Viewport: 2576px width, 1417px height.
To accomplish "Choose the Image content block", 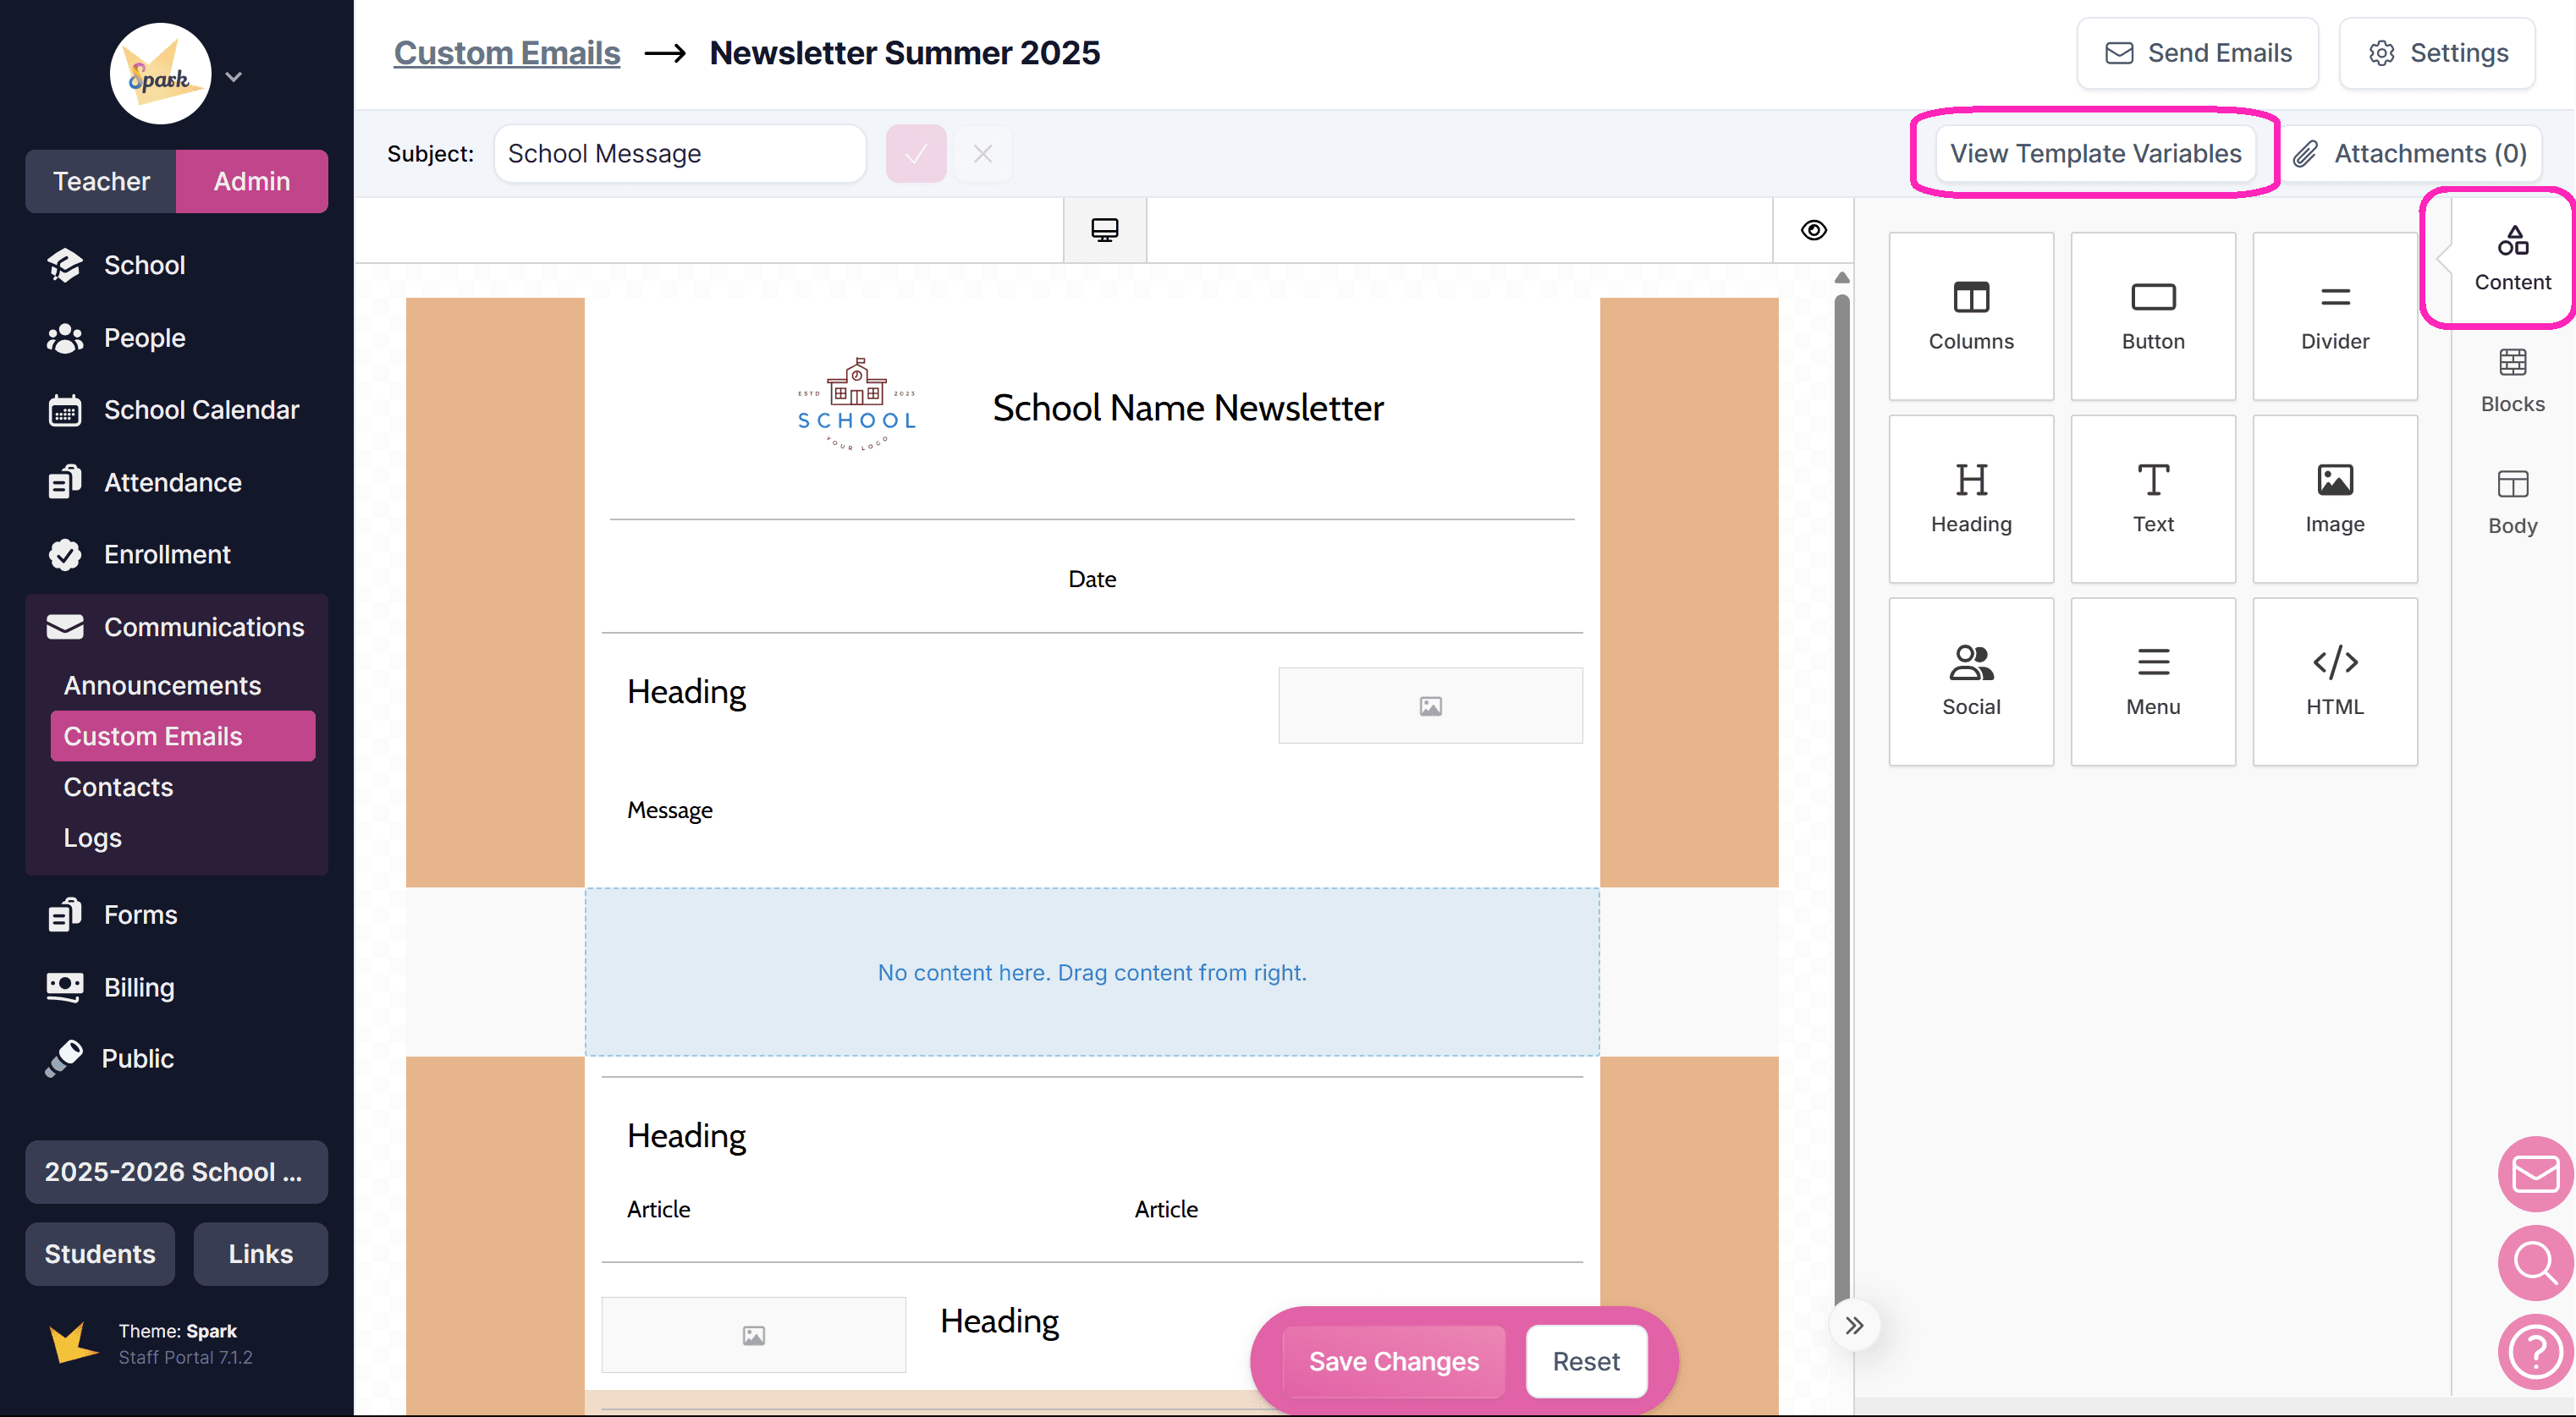I will point(2334,498).
